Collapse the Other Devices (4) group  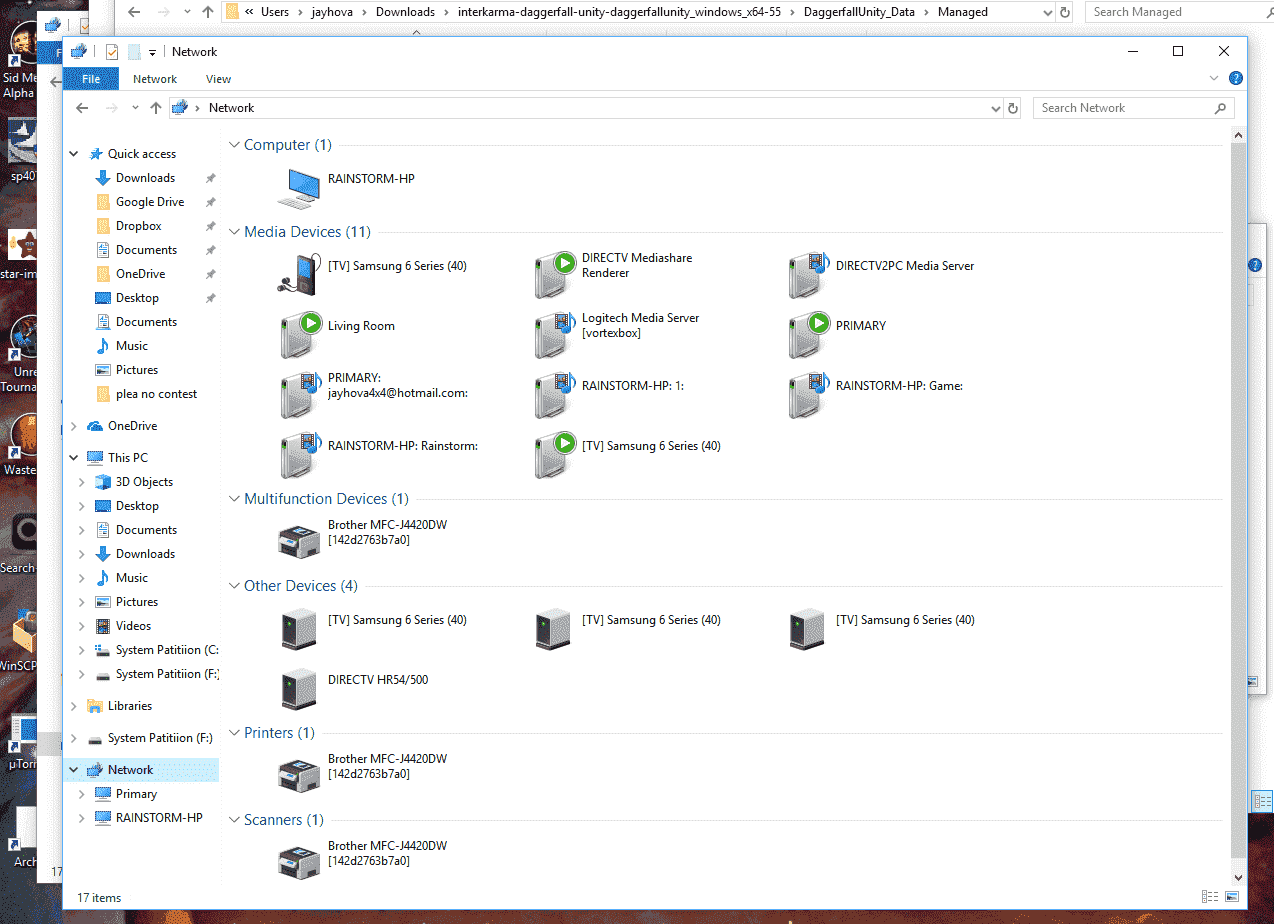point(234,586)
